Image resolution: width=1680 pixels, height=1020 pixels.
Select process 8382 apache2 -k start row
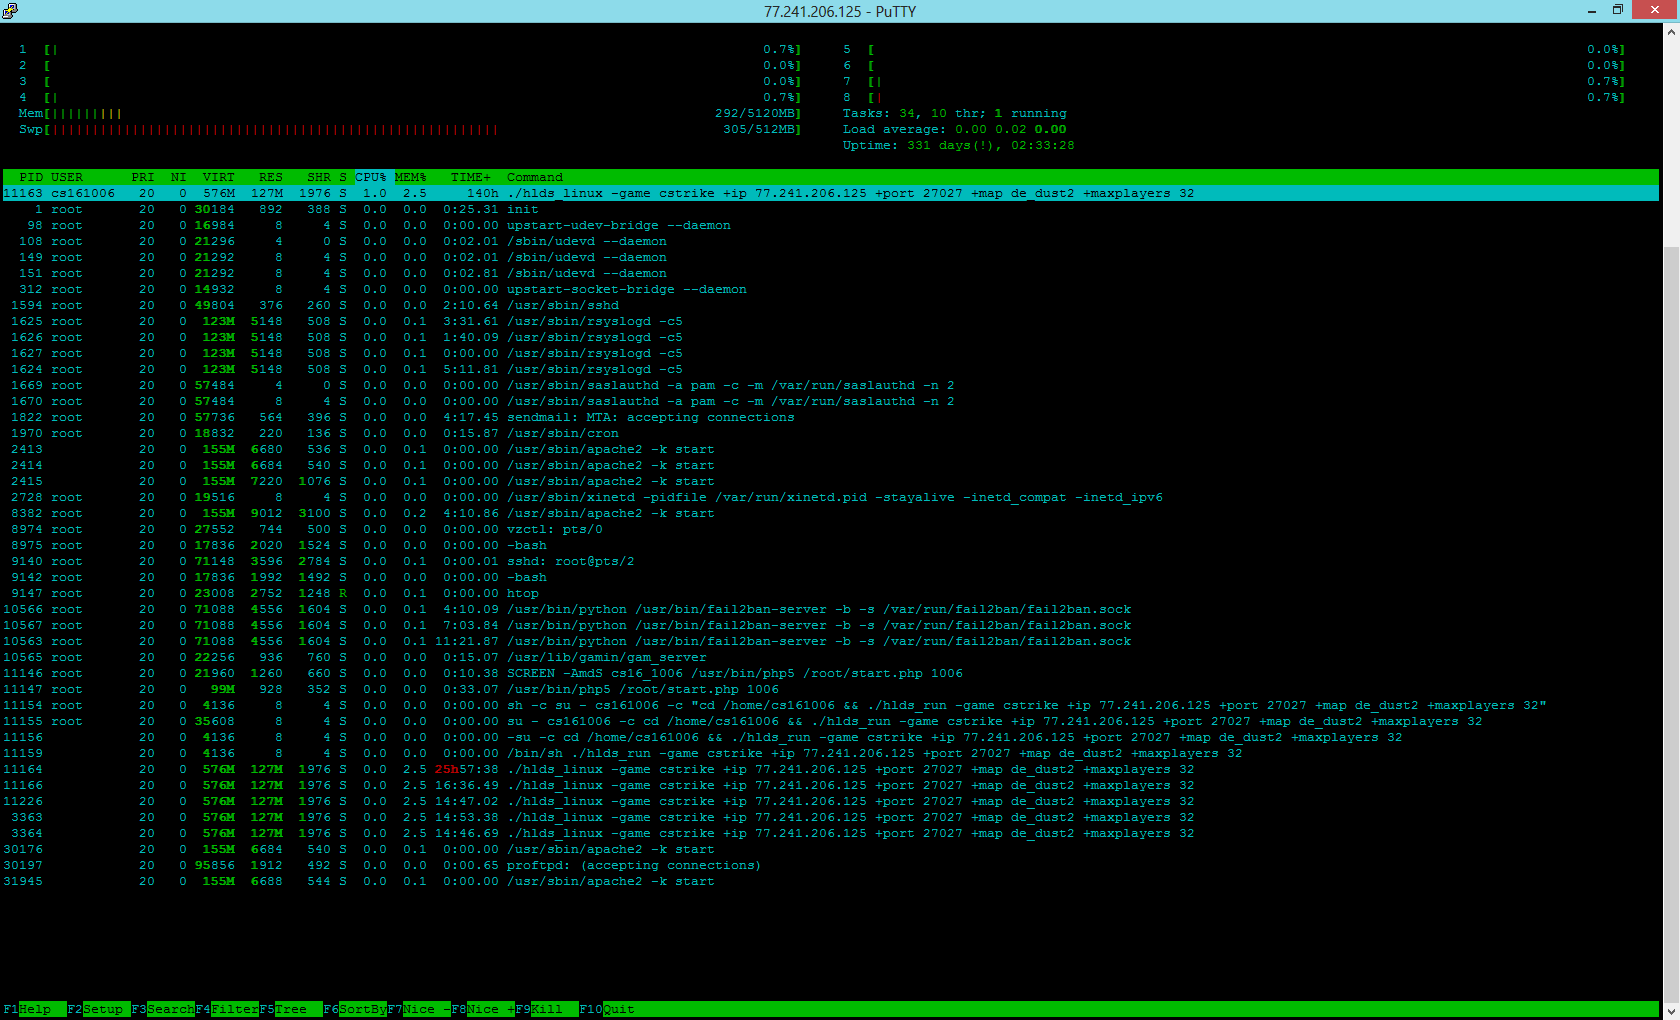[830, 513]
